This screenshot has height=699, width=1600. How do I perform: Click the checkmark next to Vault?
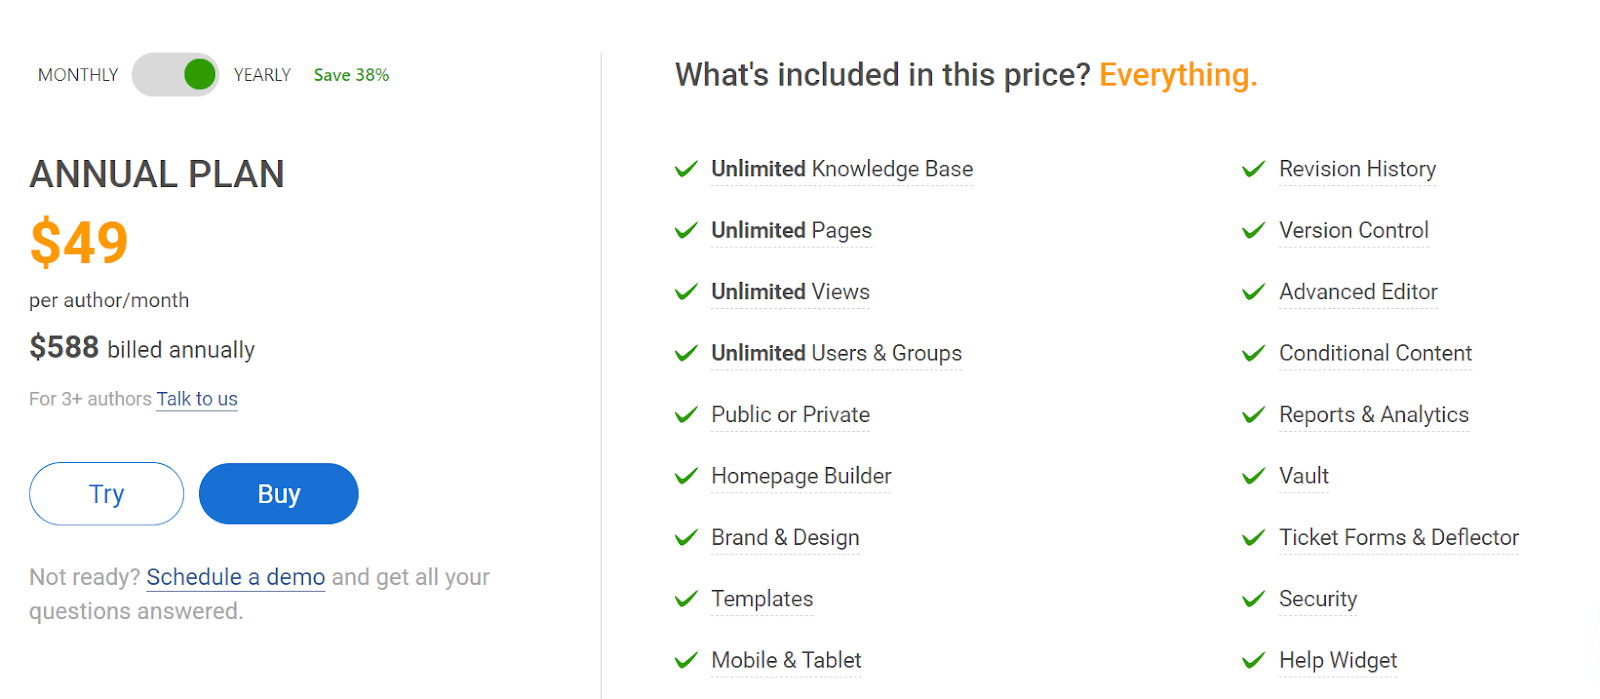point(1253,476)
